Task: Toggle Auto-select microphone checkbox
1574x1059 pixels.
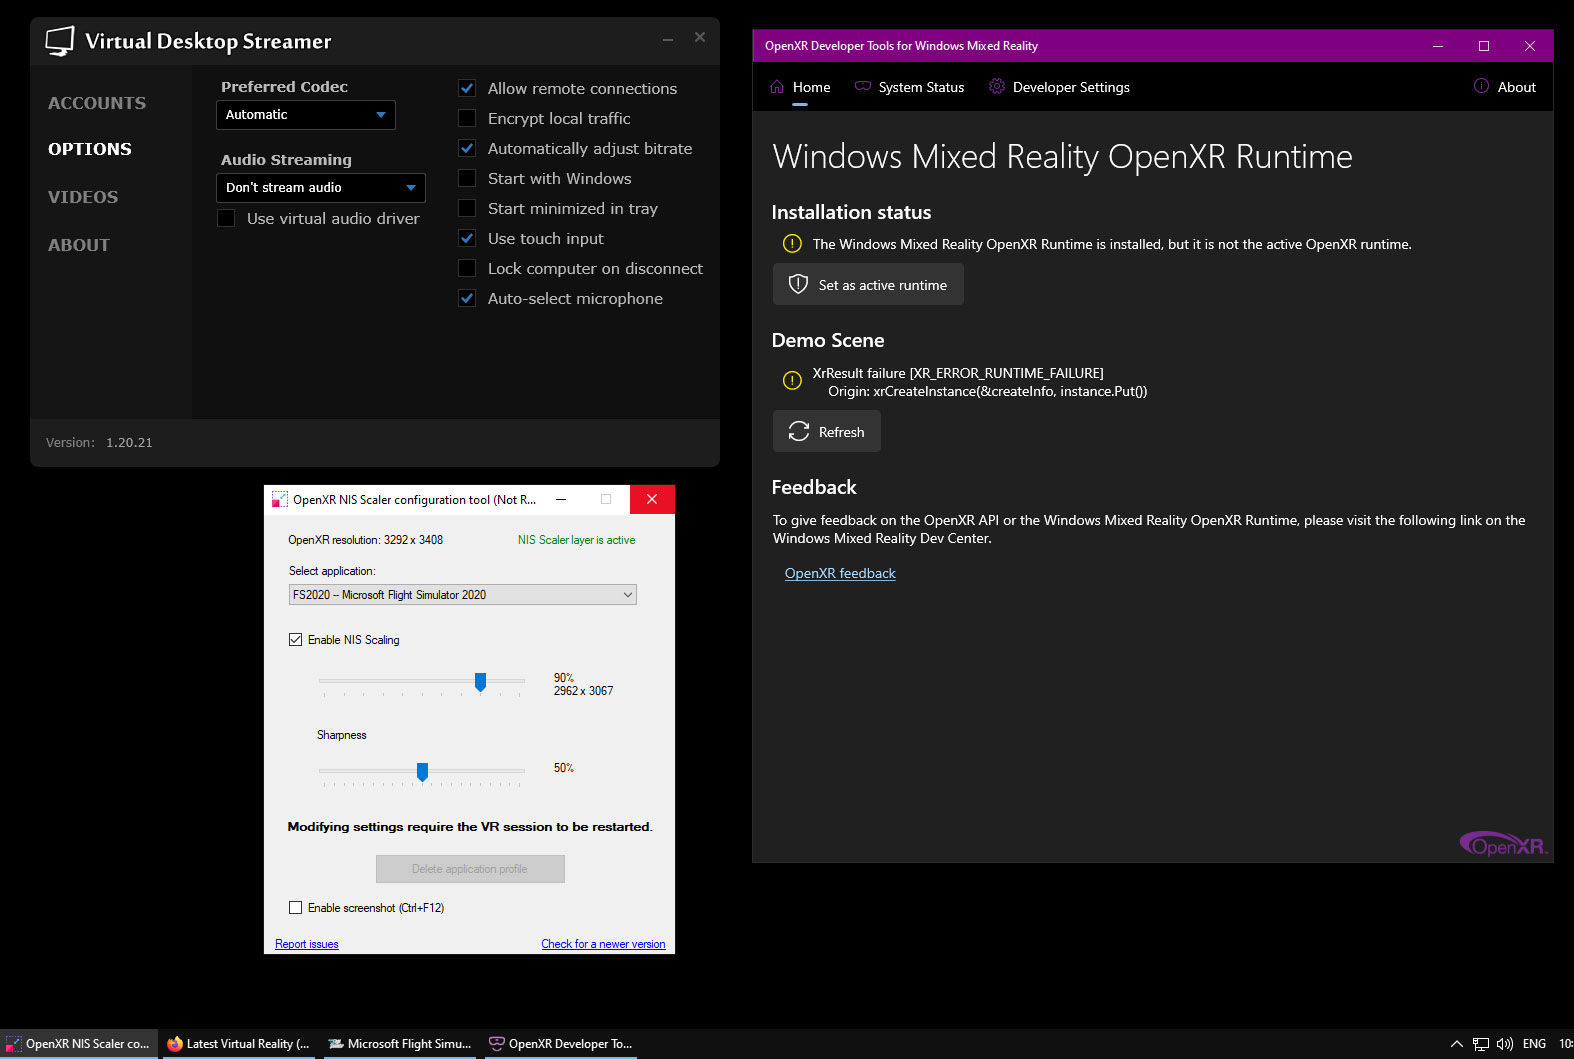Action: [467, 298]
